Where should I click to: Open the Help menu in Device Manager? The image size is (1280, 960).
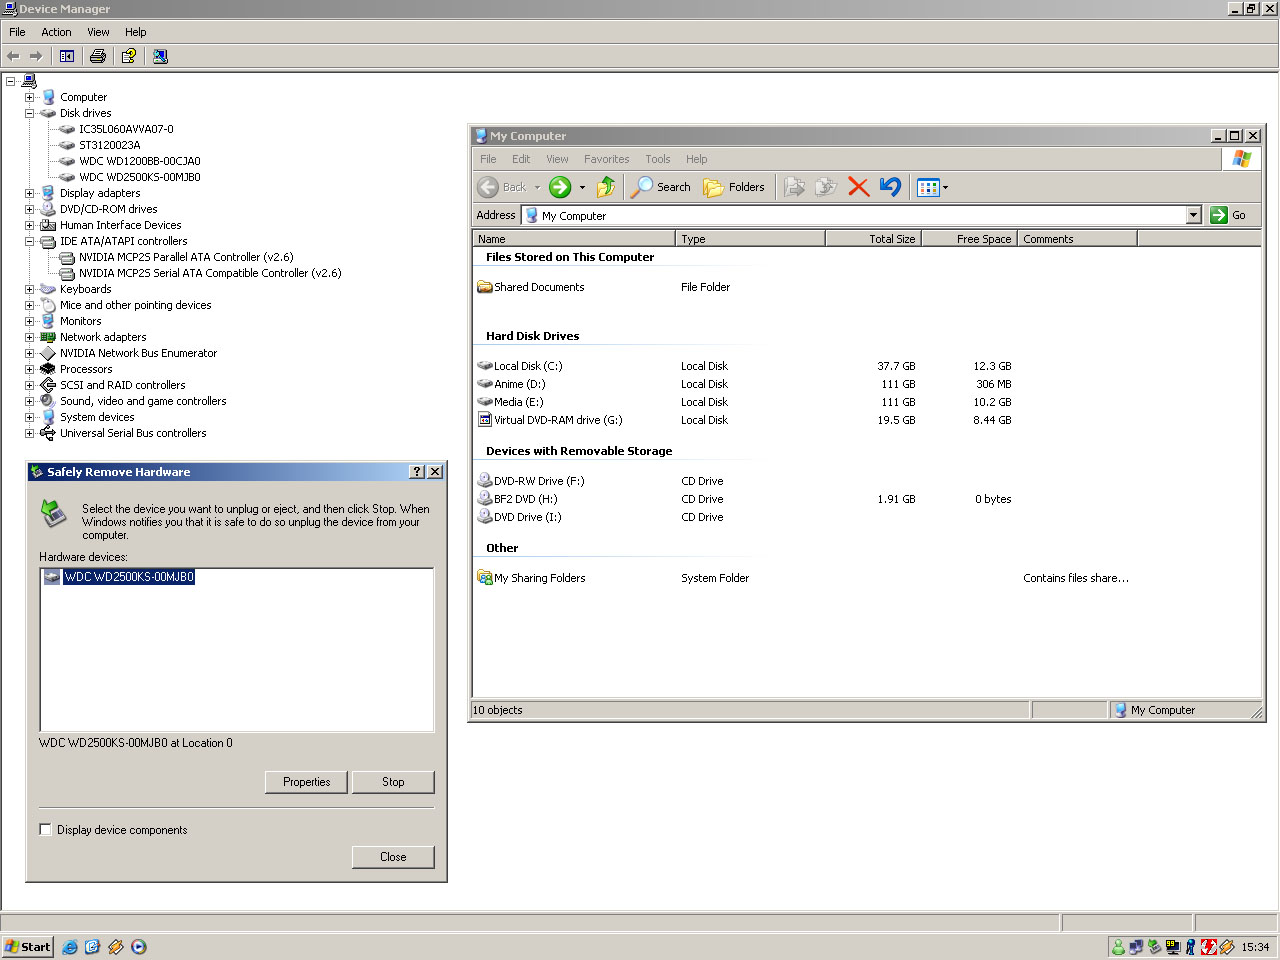coord(136,32)
